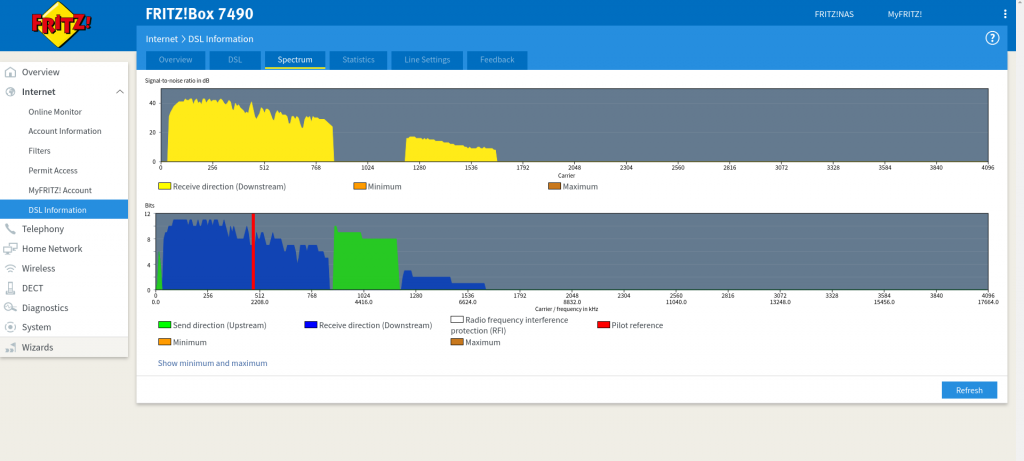Open Account Information
1024x461 pixels.
tap(64, 131)
